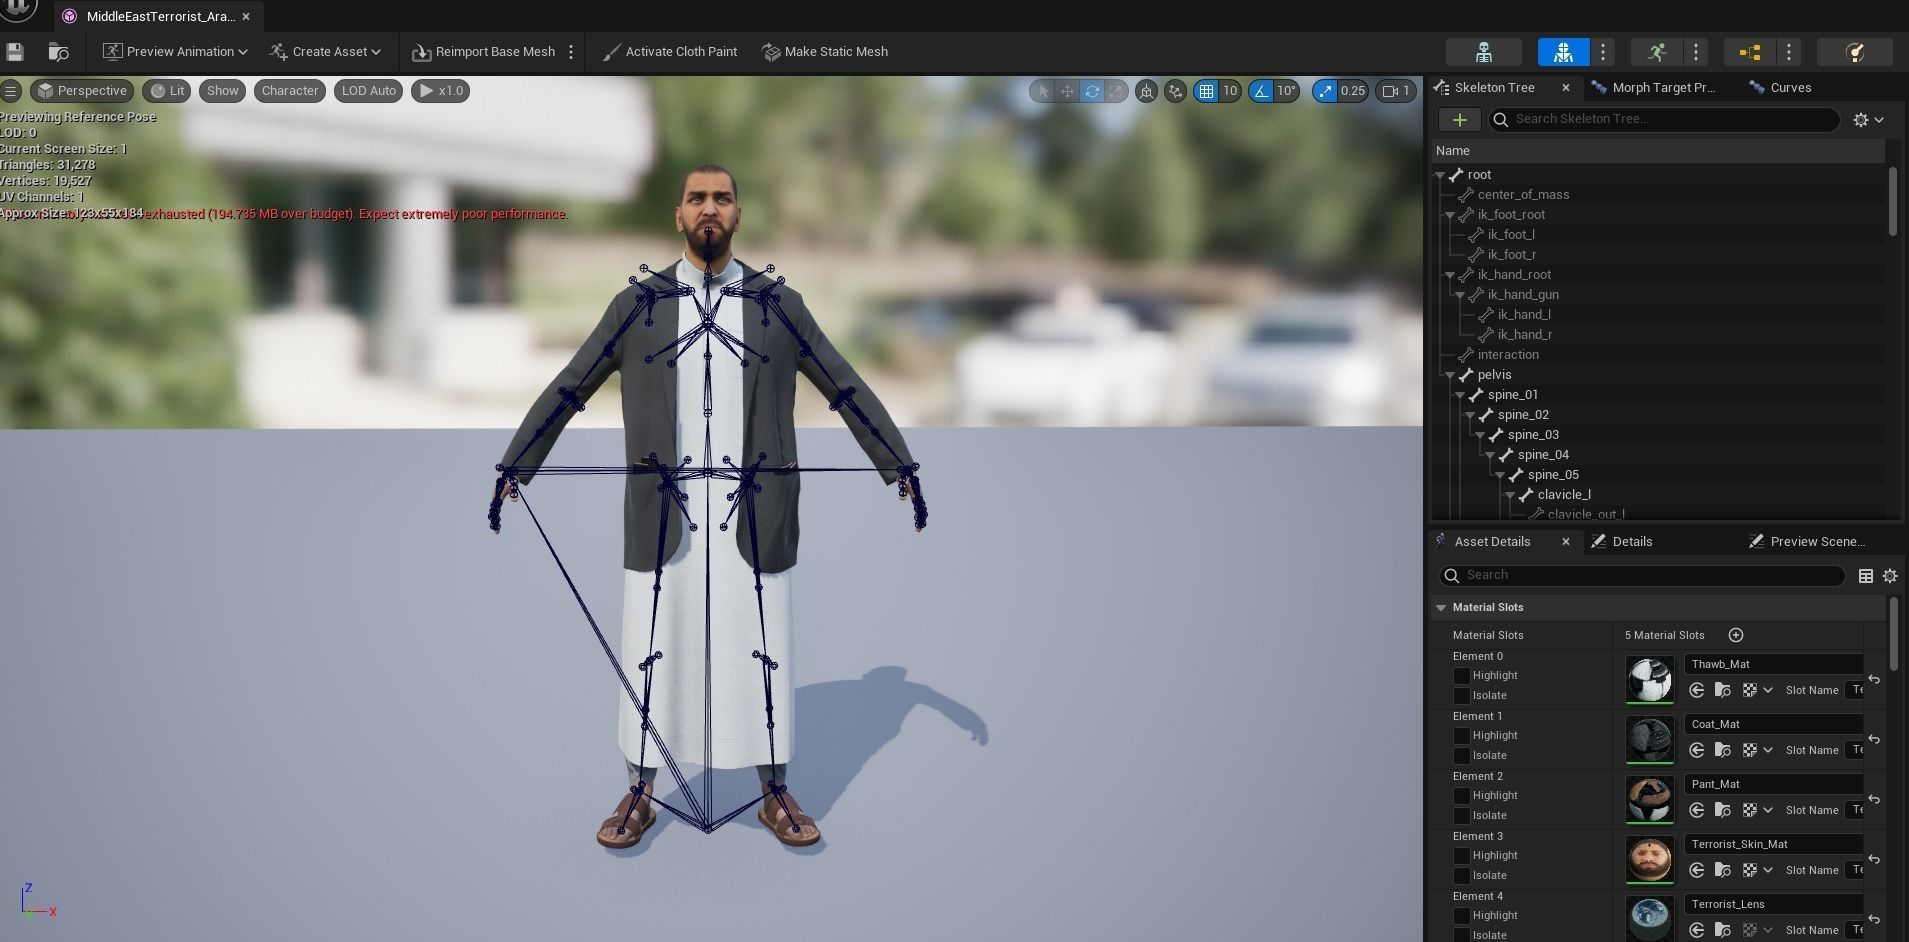Click Make Static Mesh button

[x=825, y=52]
